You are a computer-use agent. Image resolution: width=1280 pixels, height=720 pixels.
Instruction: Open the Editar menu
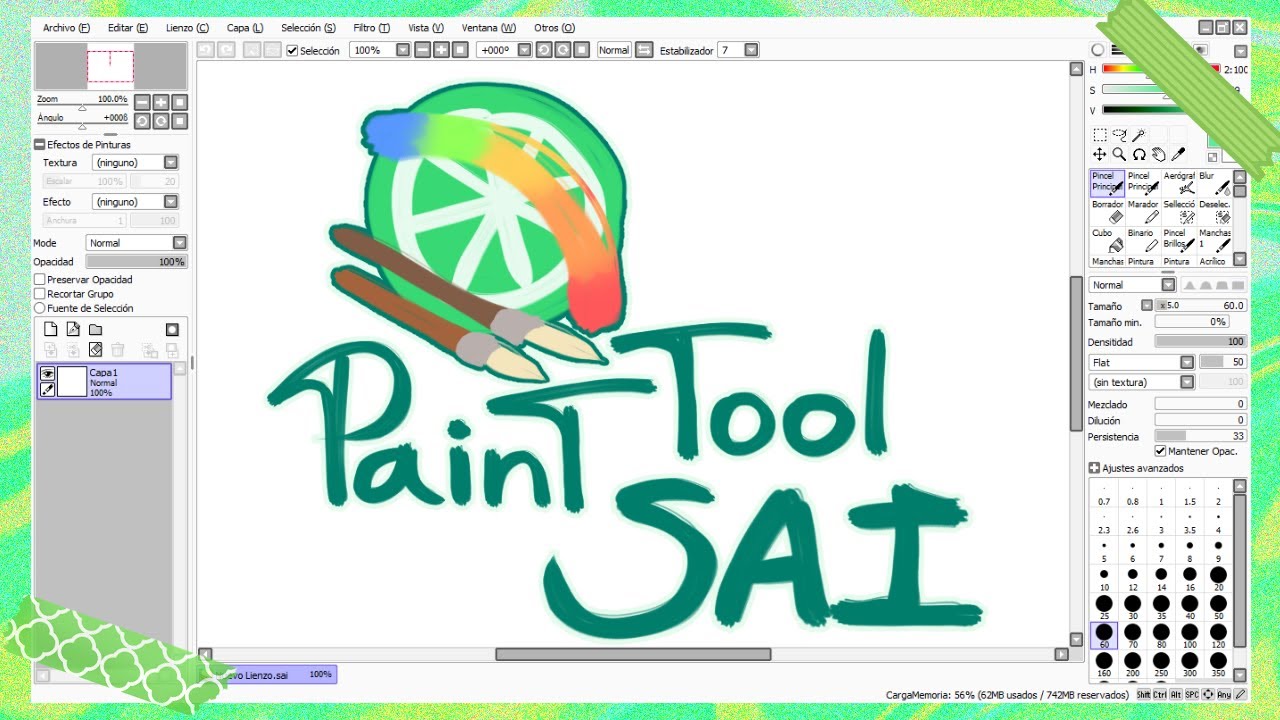pyautogui.click(x=128, y=28)
